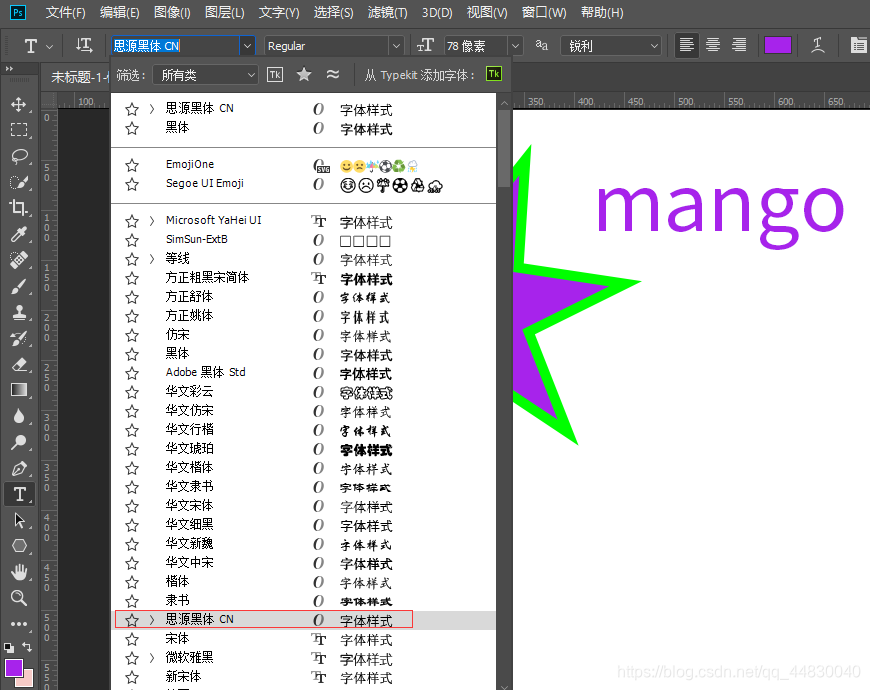Toggle Typekit fonts filter
The width and height of the screenshot is (870, 690).
tap(275, 74)
